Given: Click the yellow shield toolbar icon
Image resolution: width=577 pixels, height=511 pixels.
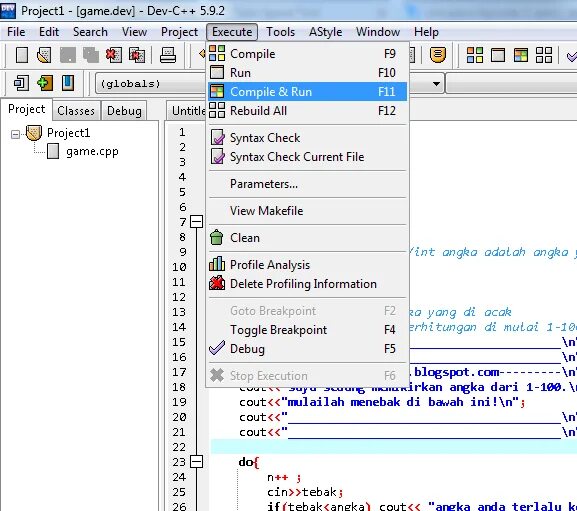Looking at the screenshot, I should pos(438,55).
